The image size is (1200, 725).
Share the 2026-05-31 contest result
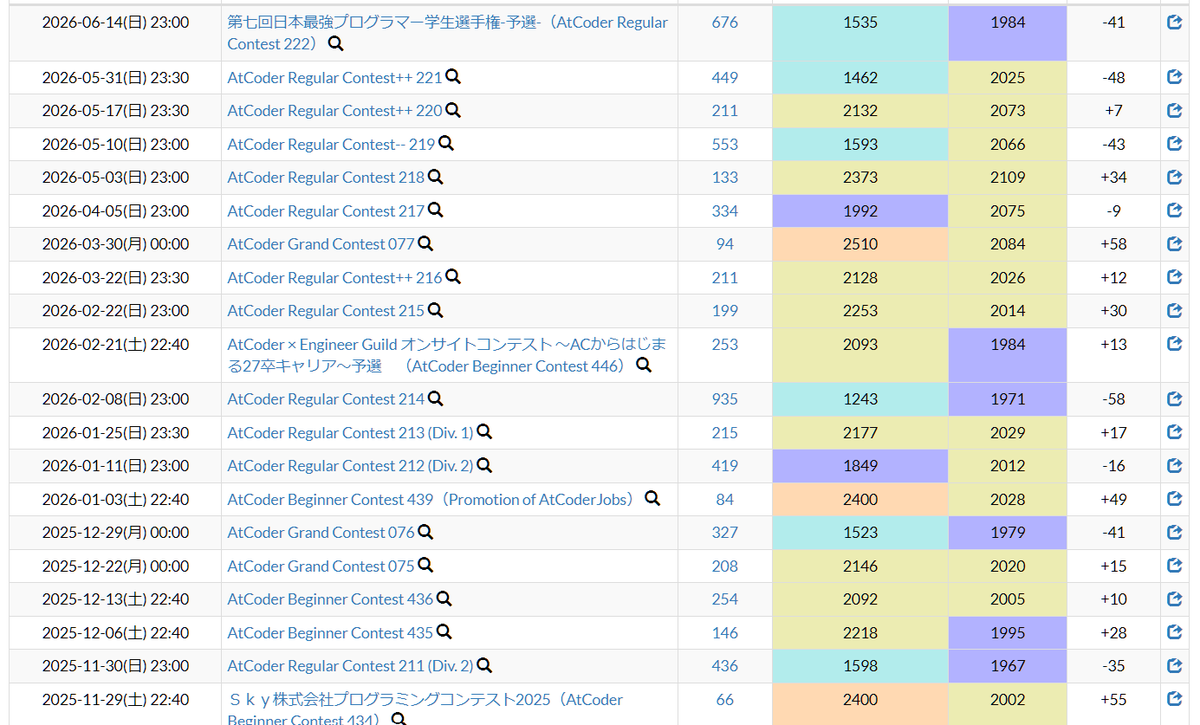pyautogui.click(x=1175, y=77)
